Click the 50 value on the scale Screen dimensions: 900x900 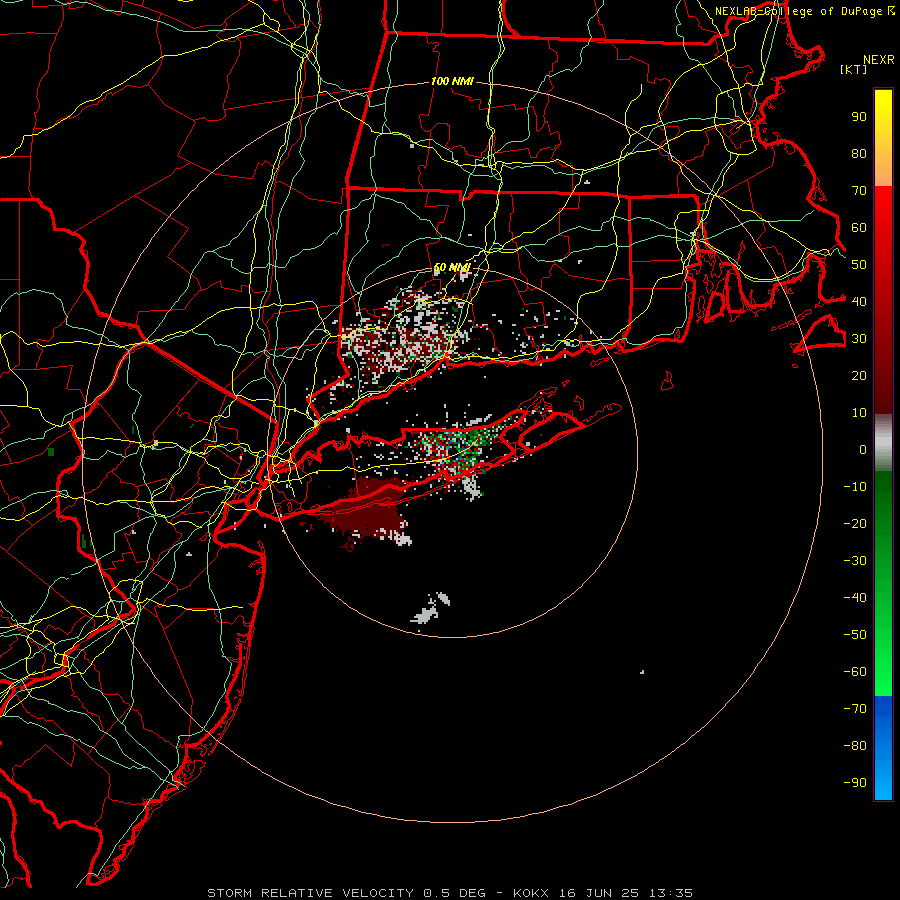click(x=859, y=265)
